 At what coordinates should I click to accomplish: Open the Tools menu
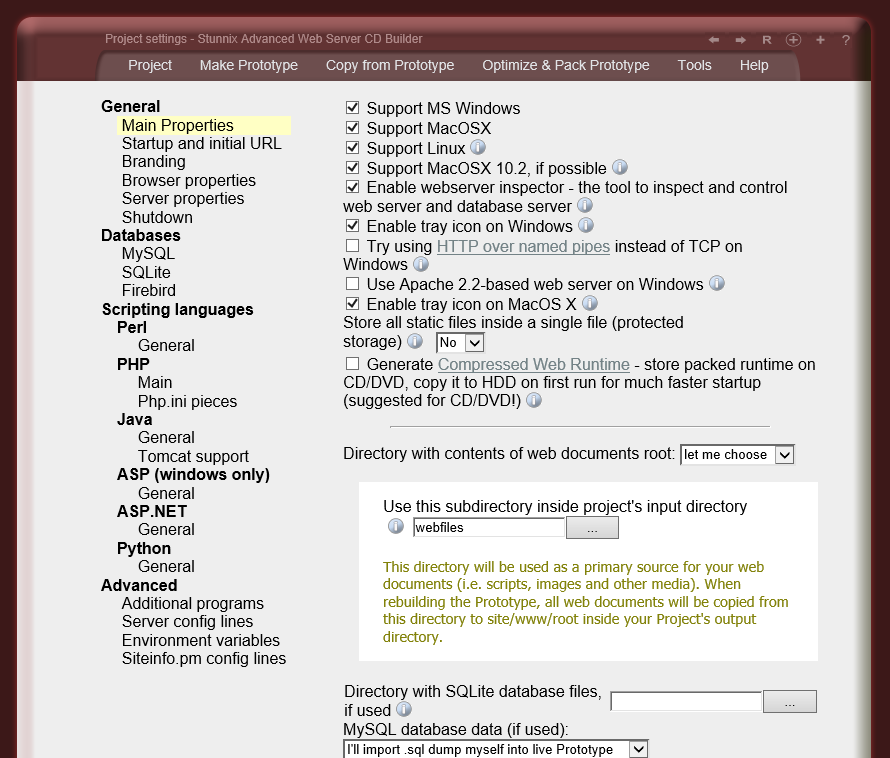pos(694,65)
